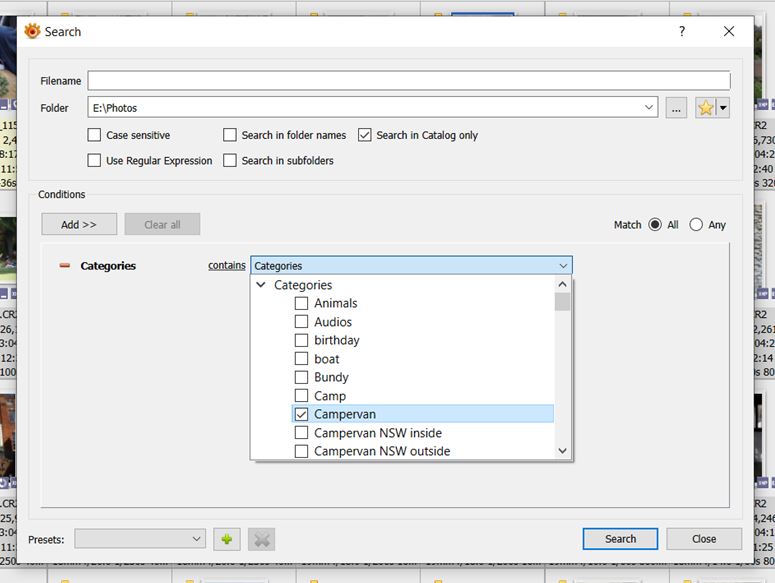Open the Folder path dropdown arrow
Viewport: 775px width, 583px height.
point(648,107)
